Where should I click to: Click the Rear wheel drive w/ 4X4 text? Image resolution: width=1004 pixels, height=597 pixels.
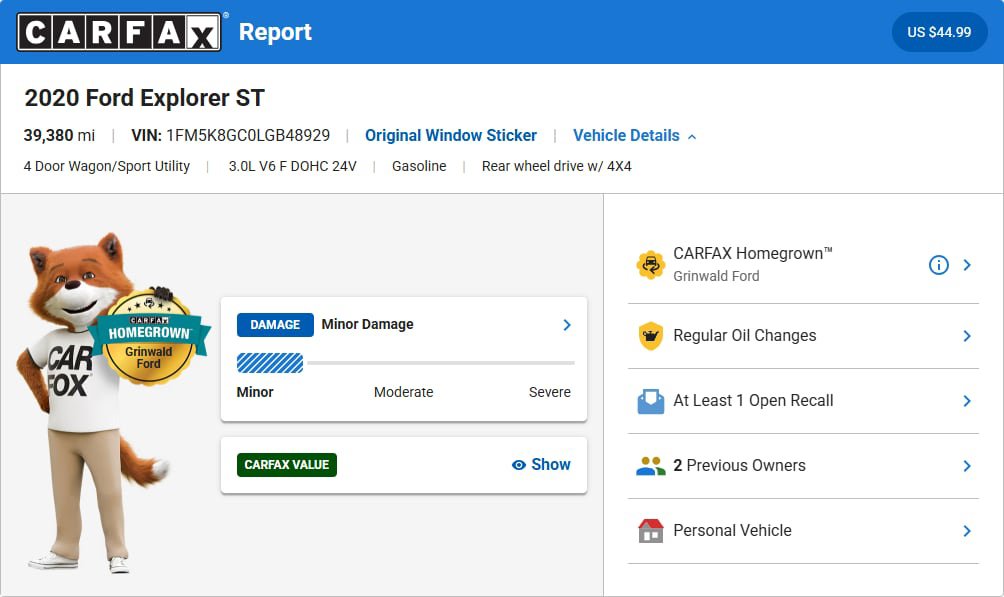(556, 167)
